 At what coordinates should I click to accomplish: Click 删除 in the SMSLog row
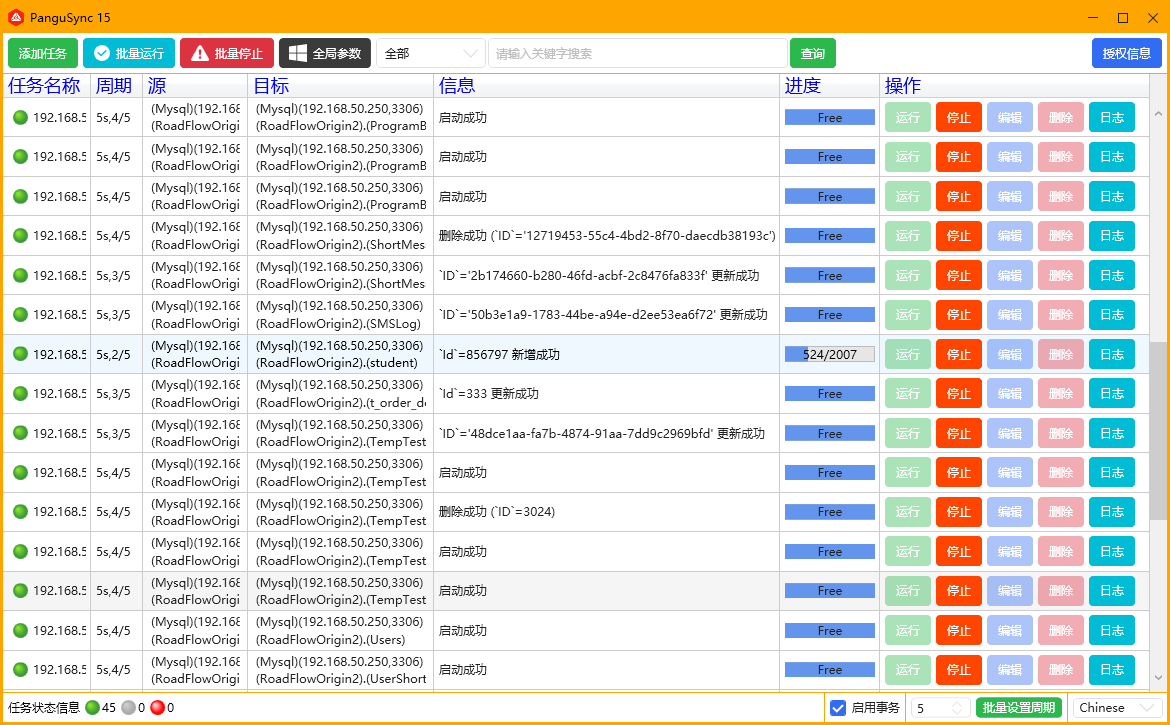[x=1060, y=315]
